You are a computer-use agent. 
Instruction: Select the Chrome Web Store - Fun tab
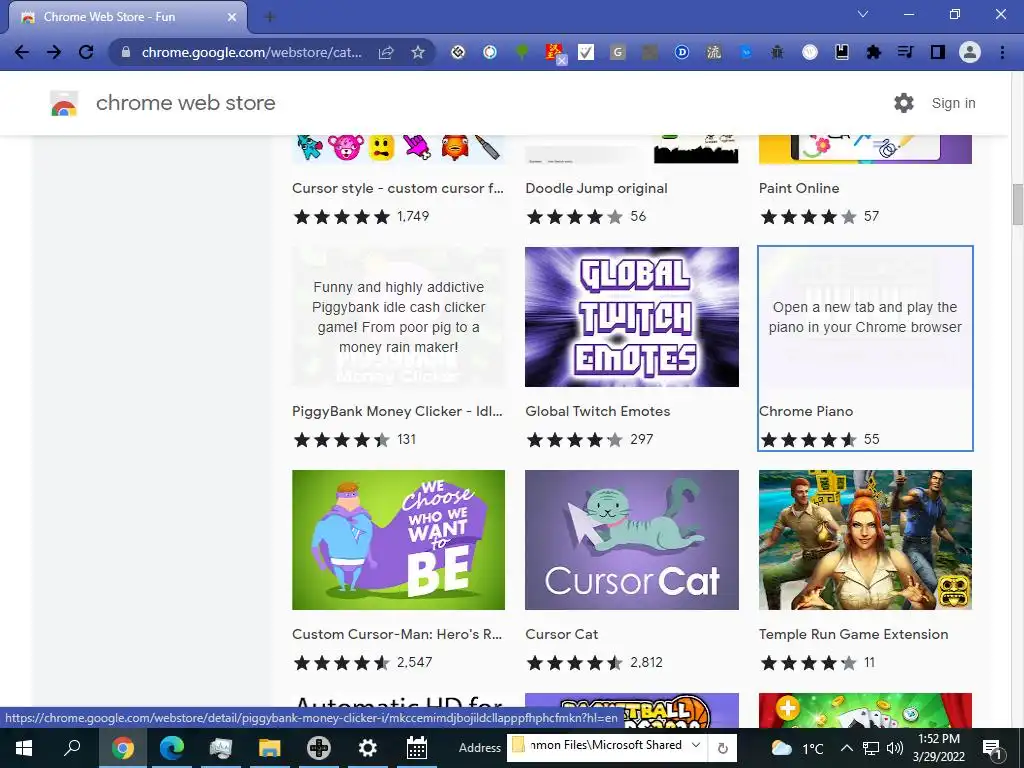[x=127, y=17]
